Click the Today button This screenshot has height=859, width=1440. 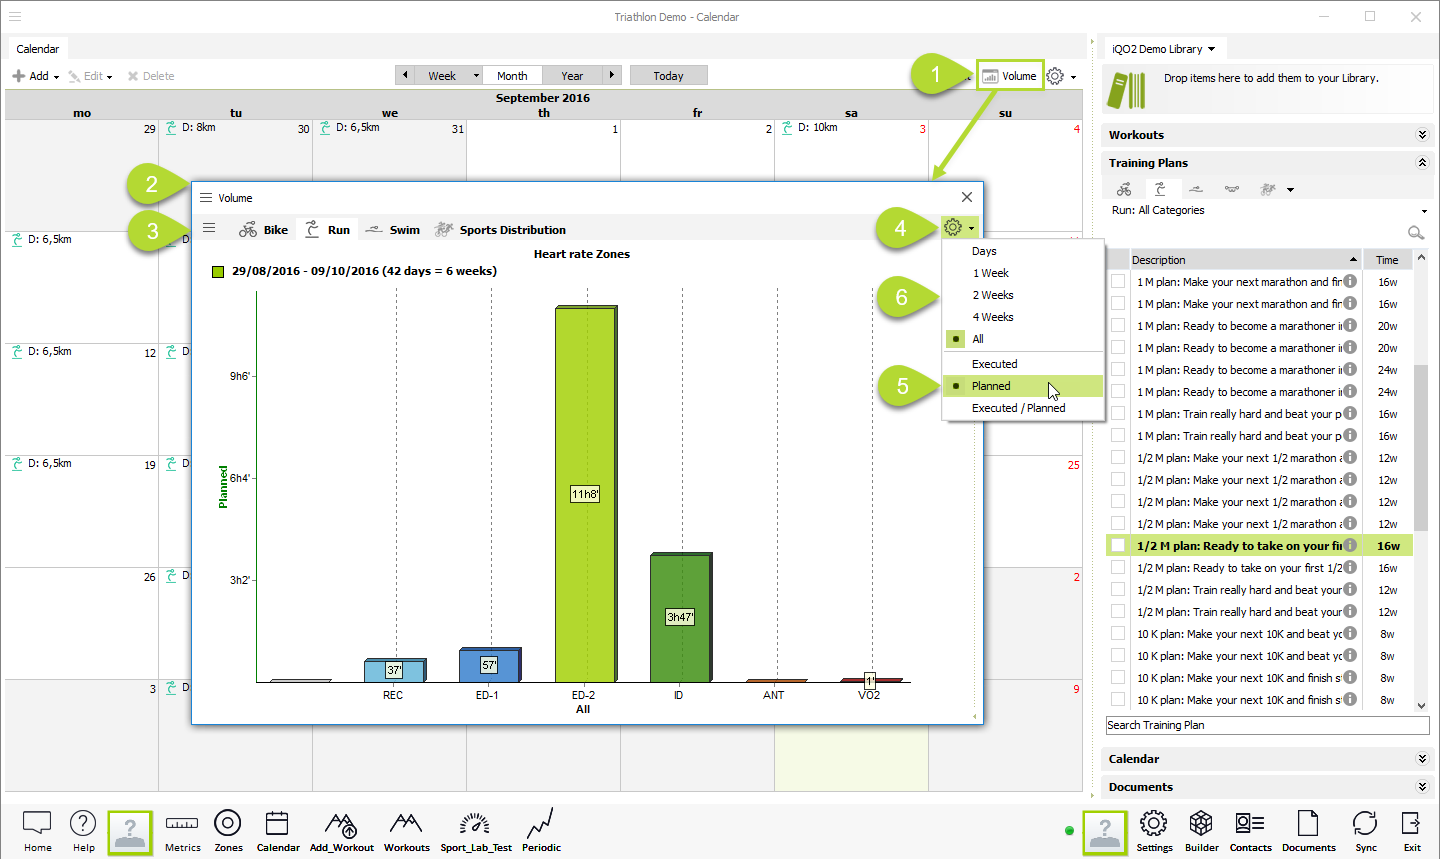click(668, 76)
